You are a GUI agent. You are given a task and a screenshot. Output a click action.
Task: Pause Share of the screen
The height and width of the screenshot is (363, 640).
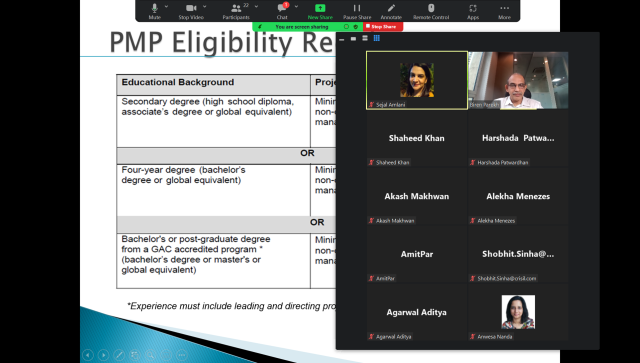tap(357, 11)
